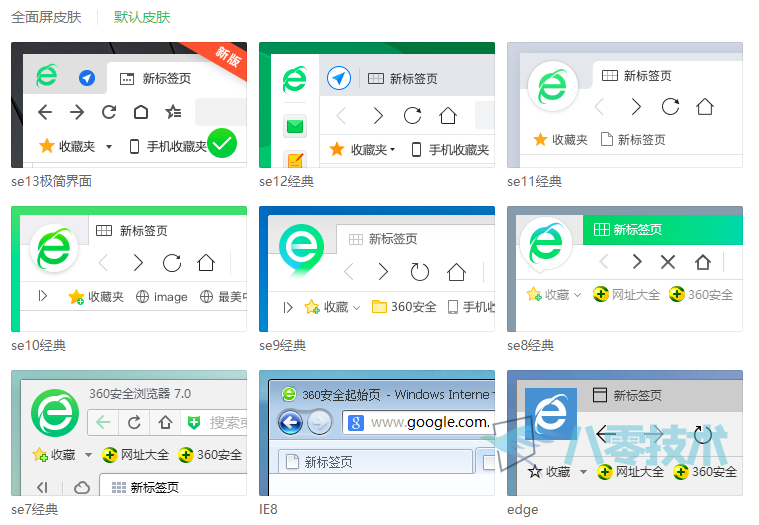Click the 360 logo in se11经典 preview
Viewport: 759px width, 525px height.
pos(552,86)
